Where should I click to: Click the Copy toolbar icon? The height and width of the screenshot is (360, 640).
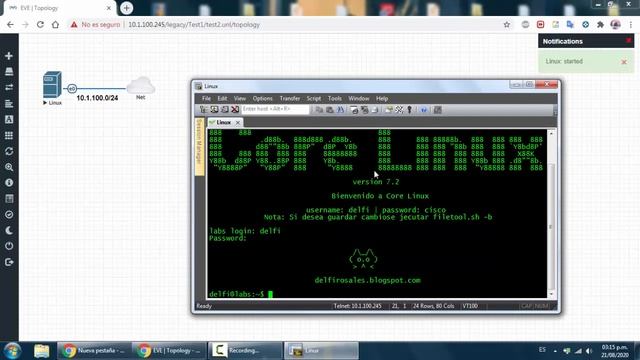pyautogui.click(x=319, y=109)
